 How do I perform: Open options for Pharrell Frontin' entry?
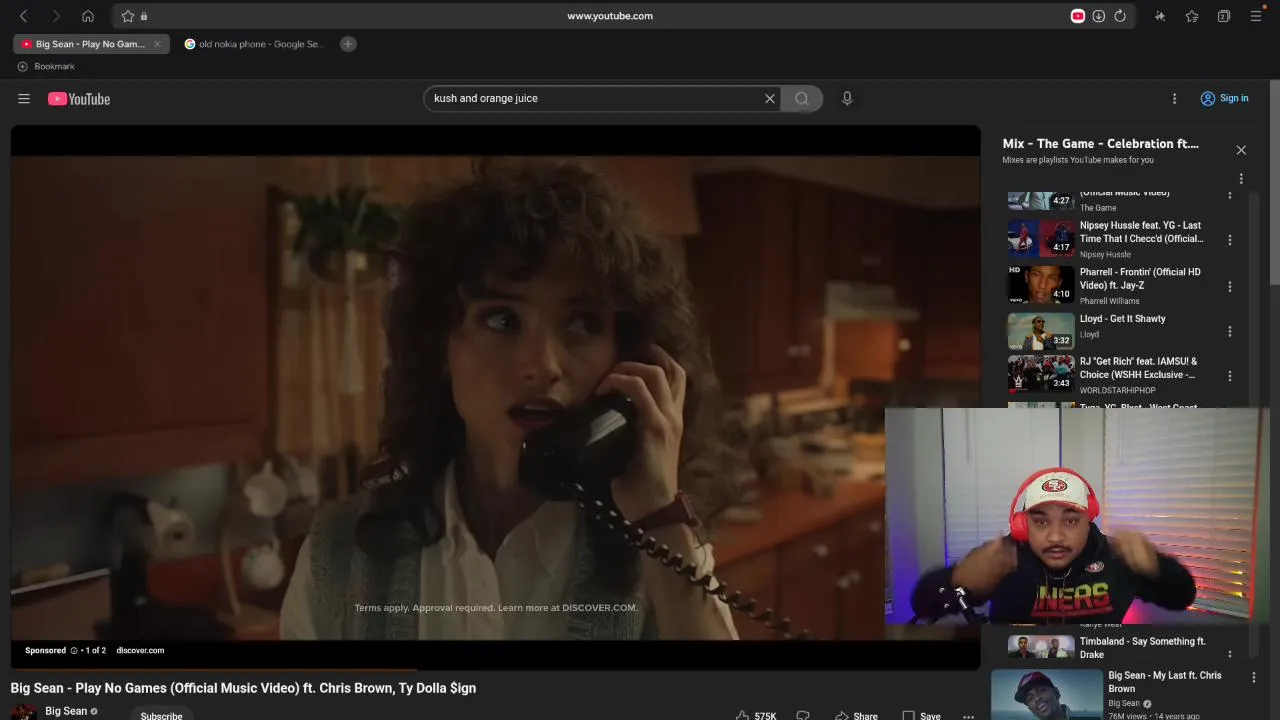click(1230, 286)
